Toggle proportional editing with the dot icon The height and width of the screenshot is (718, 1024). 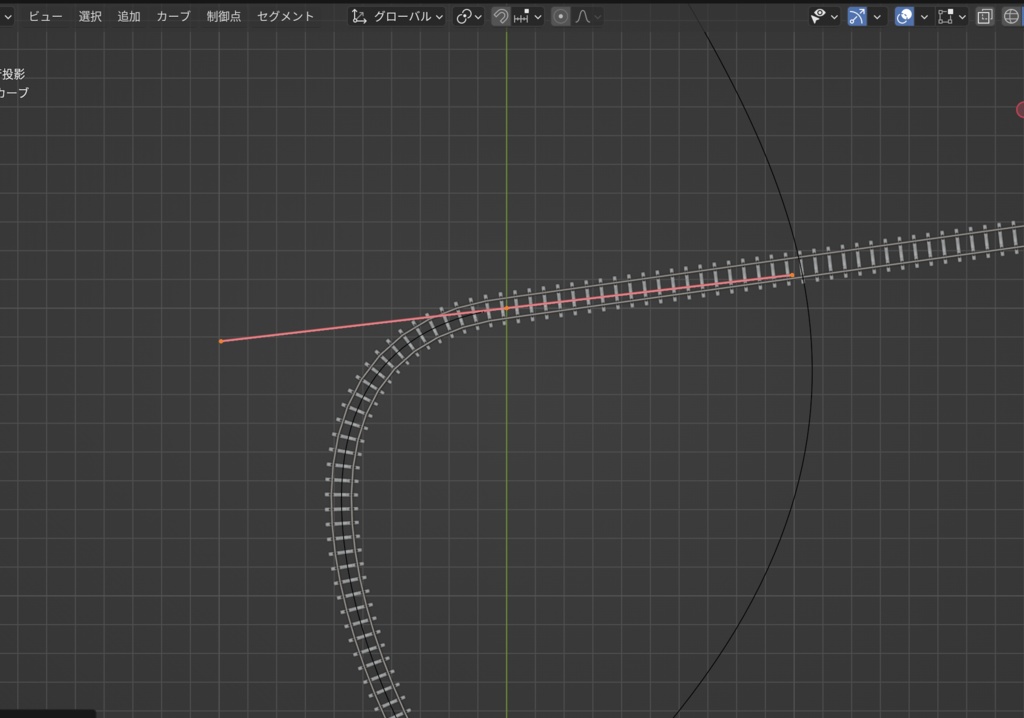[560, 16]
